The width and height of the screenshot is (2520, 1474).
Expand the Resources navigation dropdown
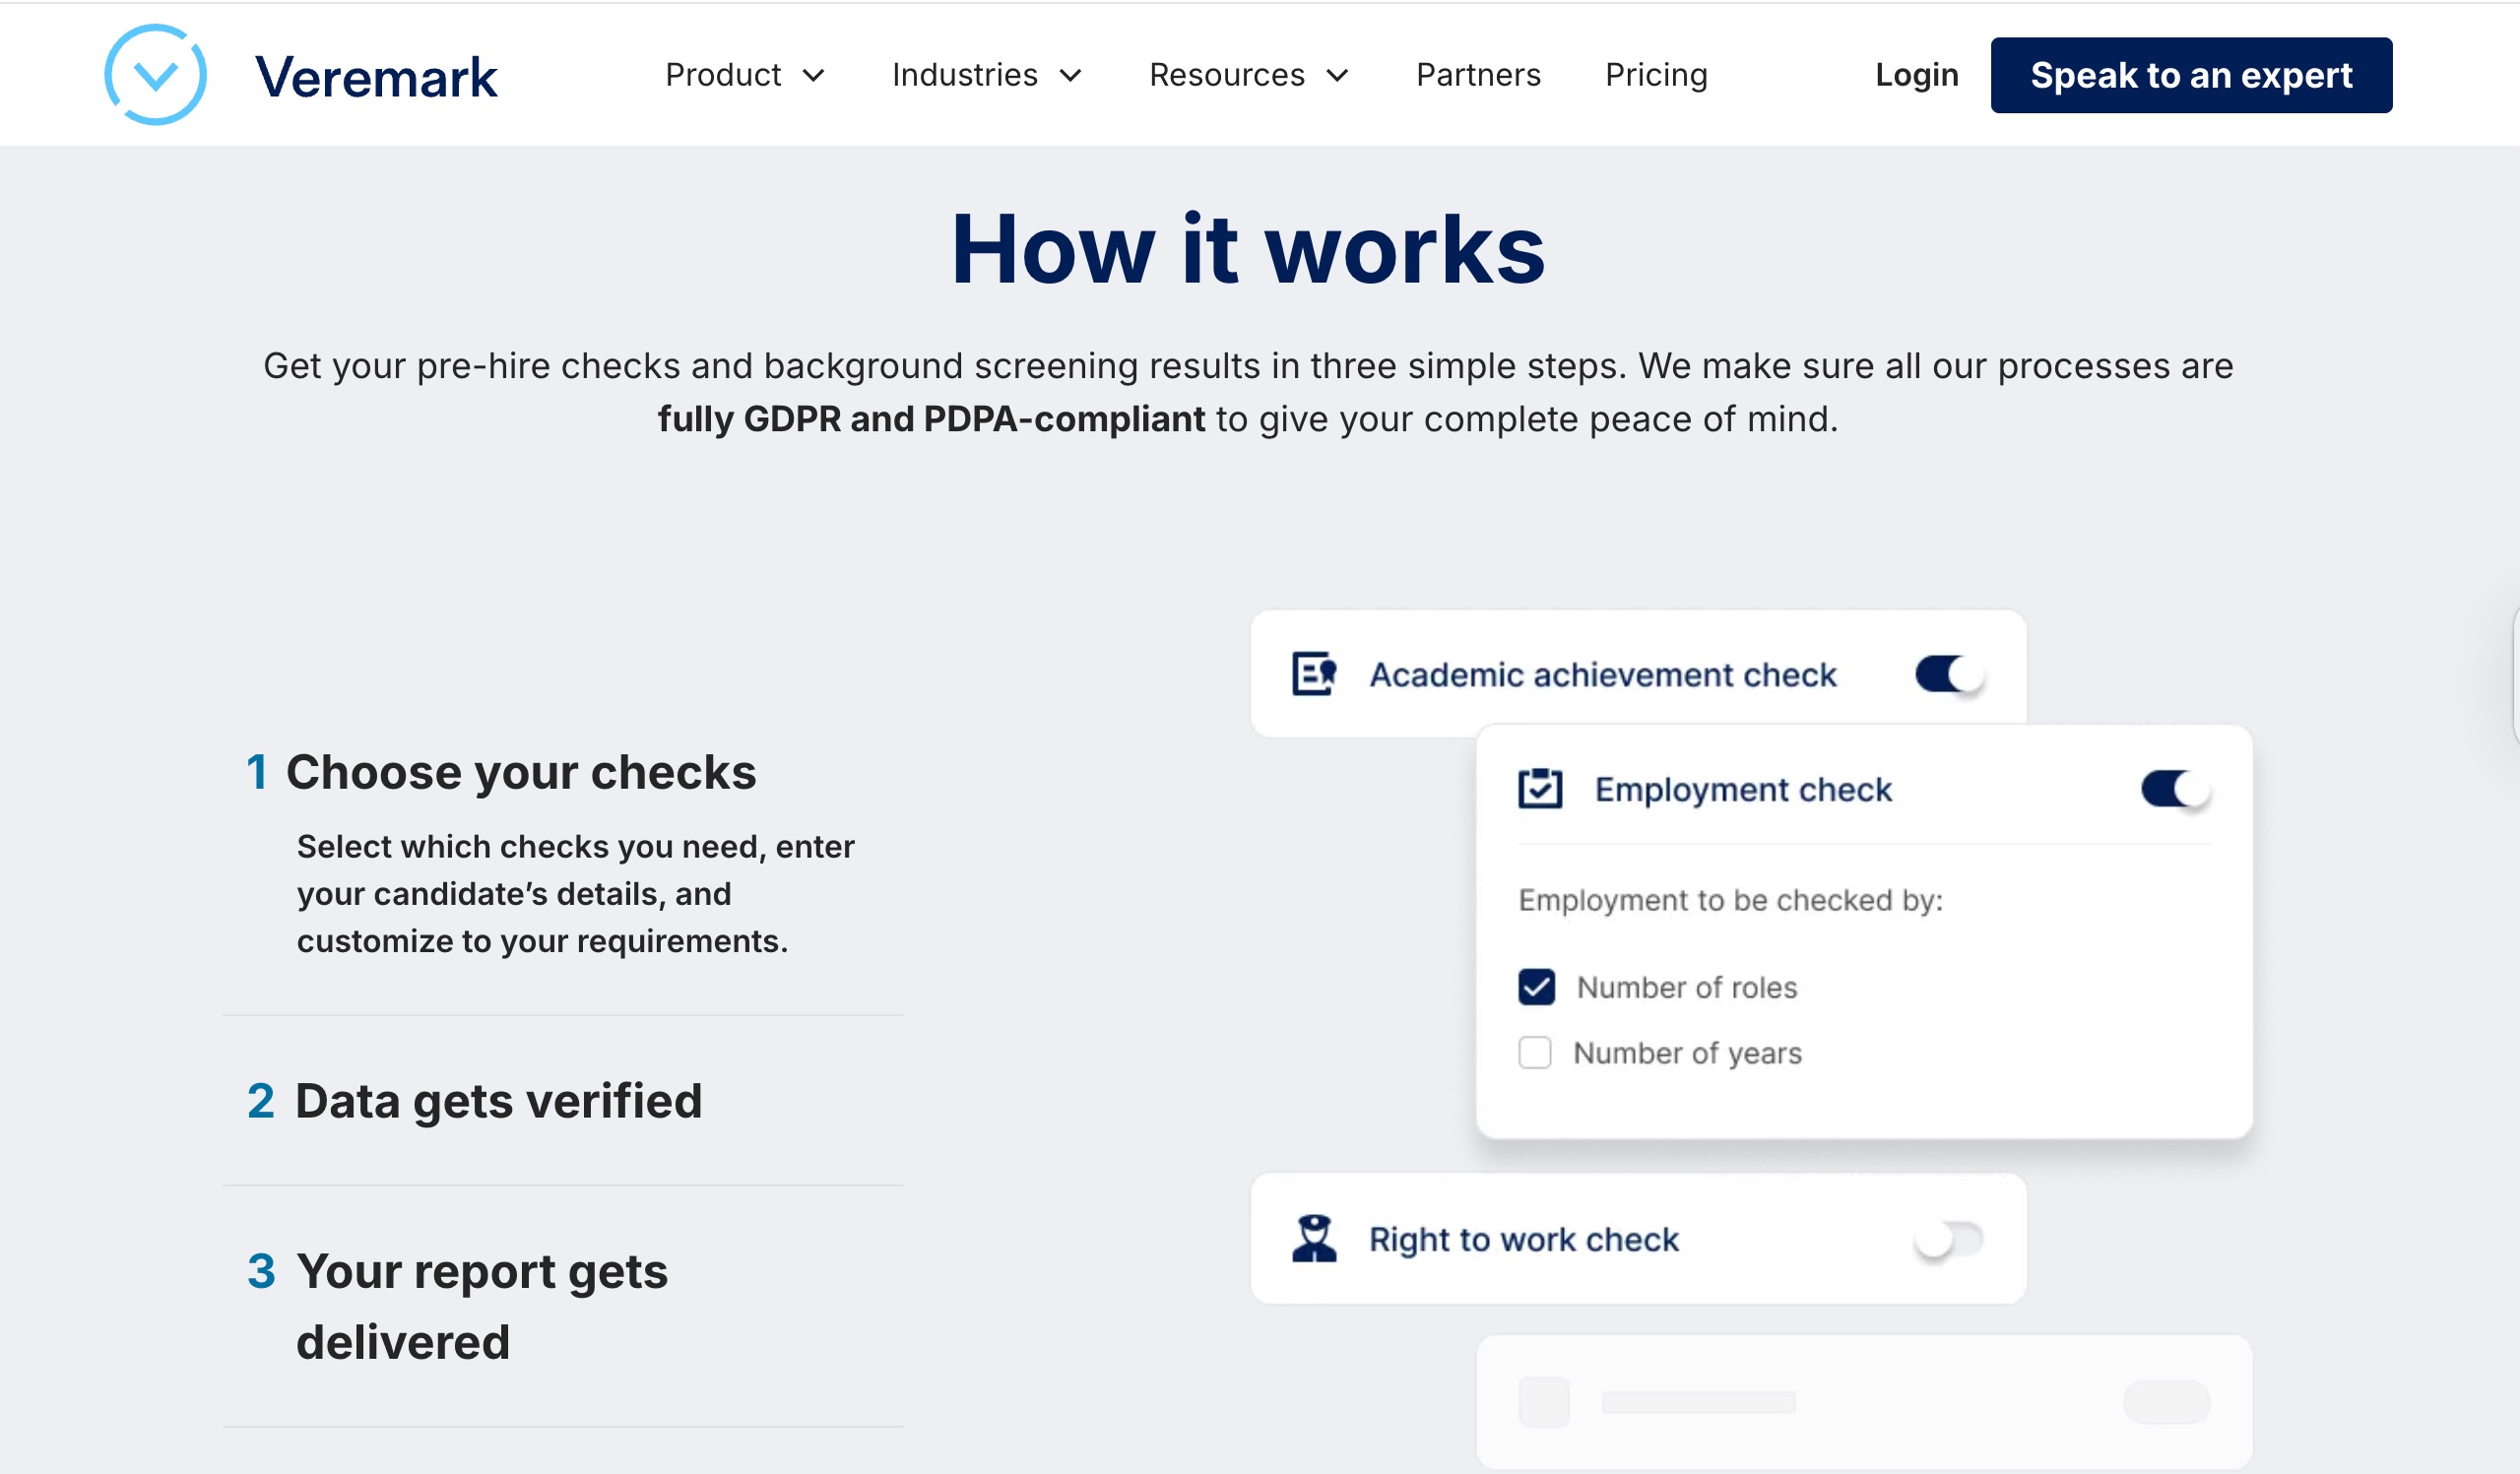[1249, 75]
